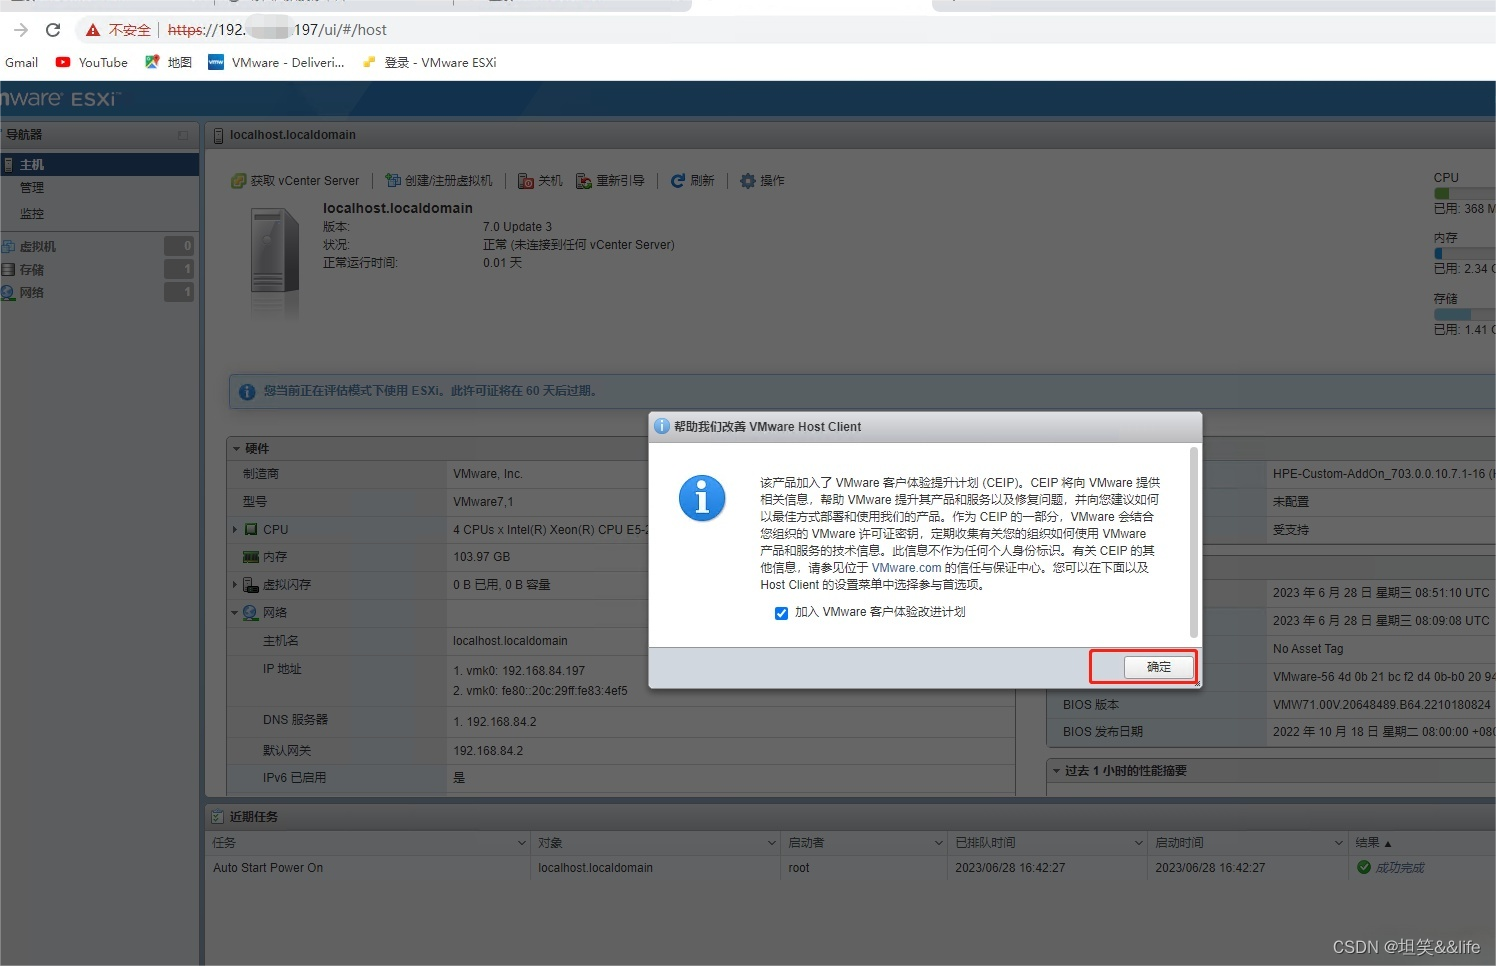Click the 重新引导 reboot button
Image resolution: width=1496 pixels, height=966 pixels.
click(x=610, y=181)
